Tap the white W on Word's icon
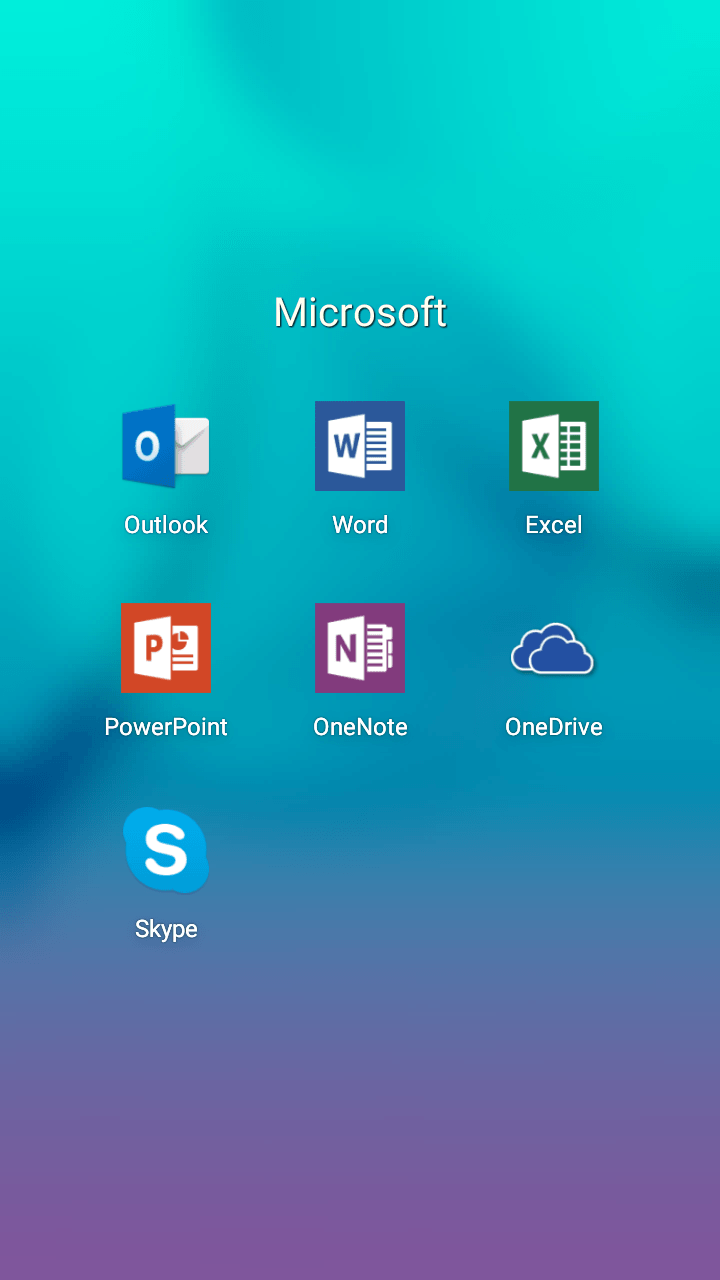 coord(346,445)
